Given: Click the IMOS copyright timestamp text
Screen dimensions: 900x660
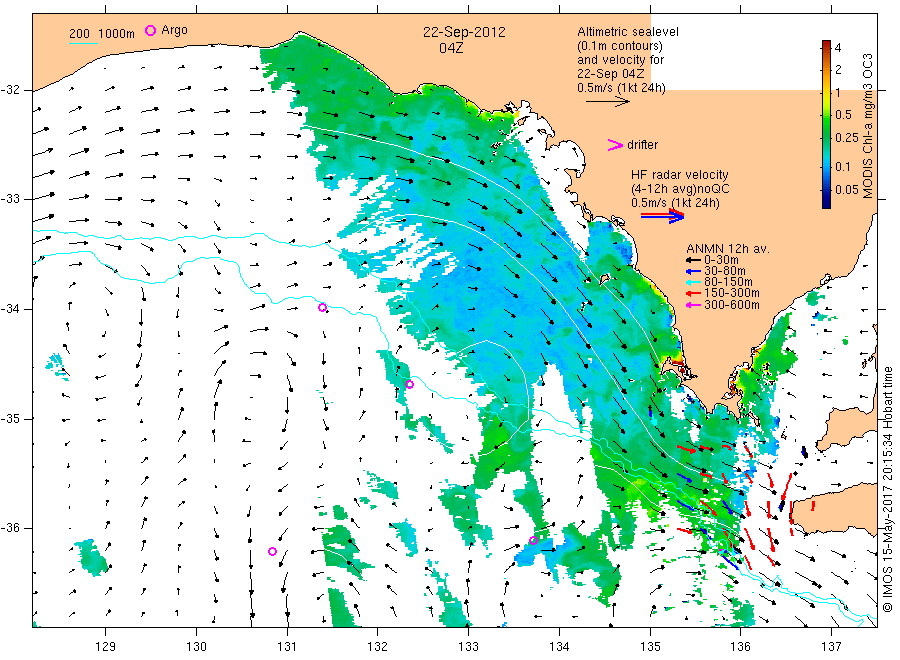Looking at the screenshot, I should point(887,490).
